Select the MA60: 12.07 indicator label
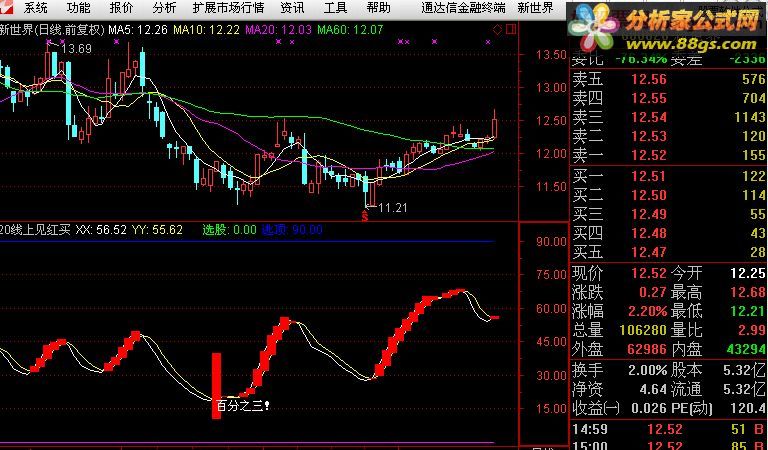The width and height of the screenshot is (768, 450). (x=350, y=30)
